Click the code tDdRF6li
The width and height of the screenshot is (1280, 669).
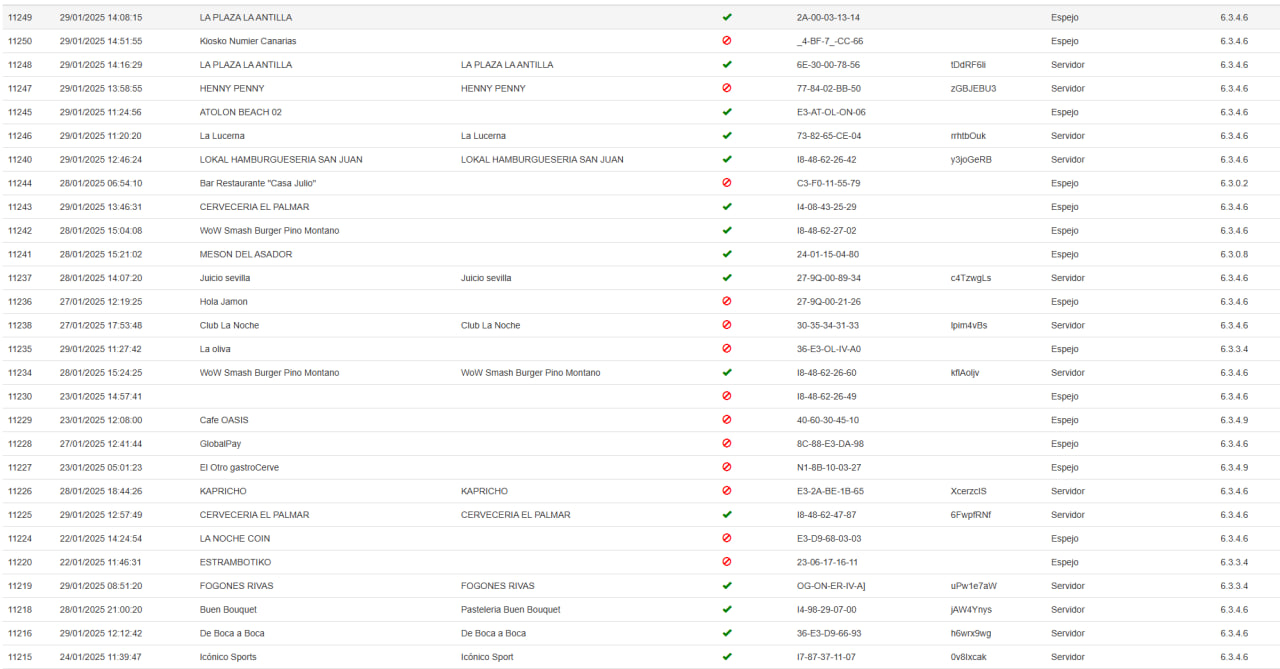[969, 64]
